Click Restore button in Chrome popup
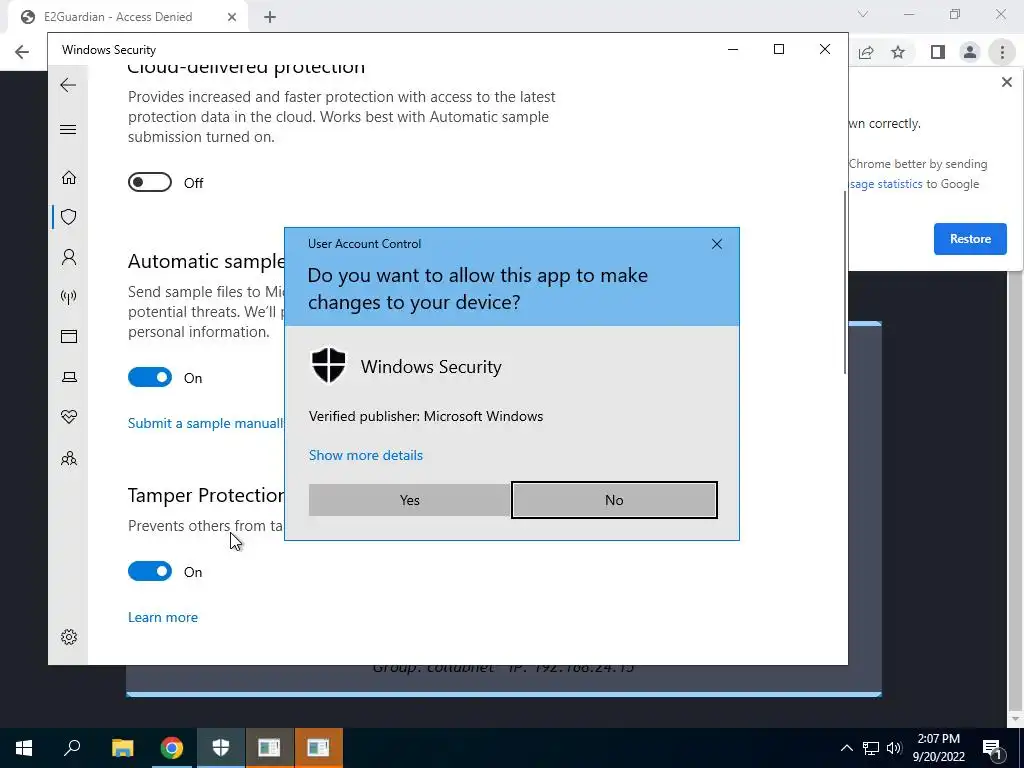The image size is (1024, 768). [x=970, y=239]
